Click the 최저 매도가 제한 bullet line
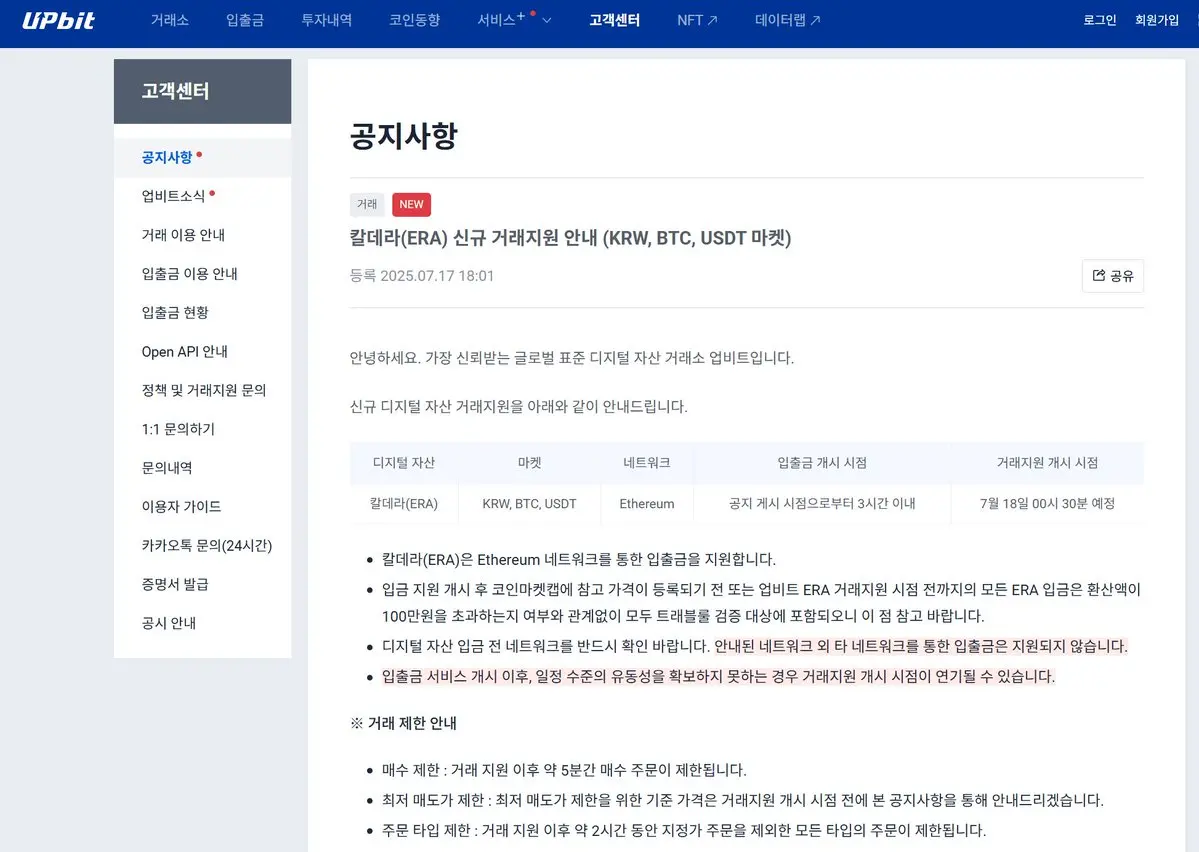 coord(742,800)
